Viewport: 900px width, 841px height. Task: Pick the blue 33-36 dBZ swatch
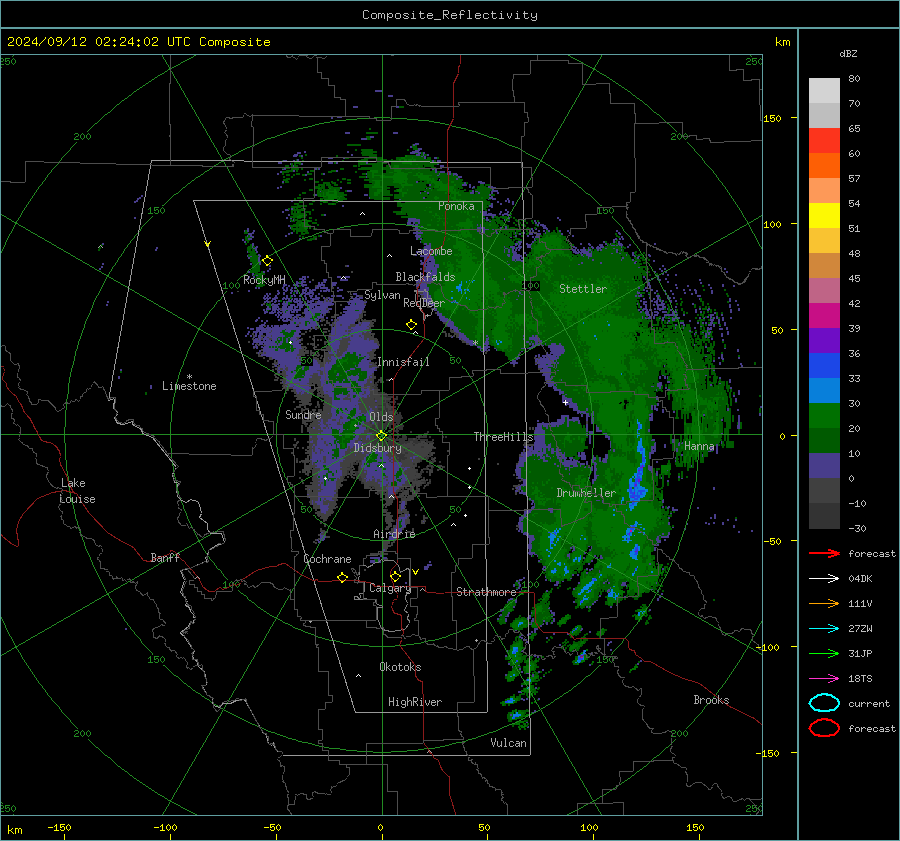click(x=824, y=365)
